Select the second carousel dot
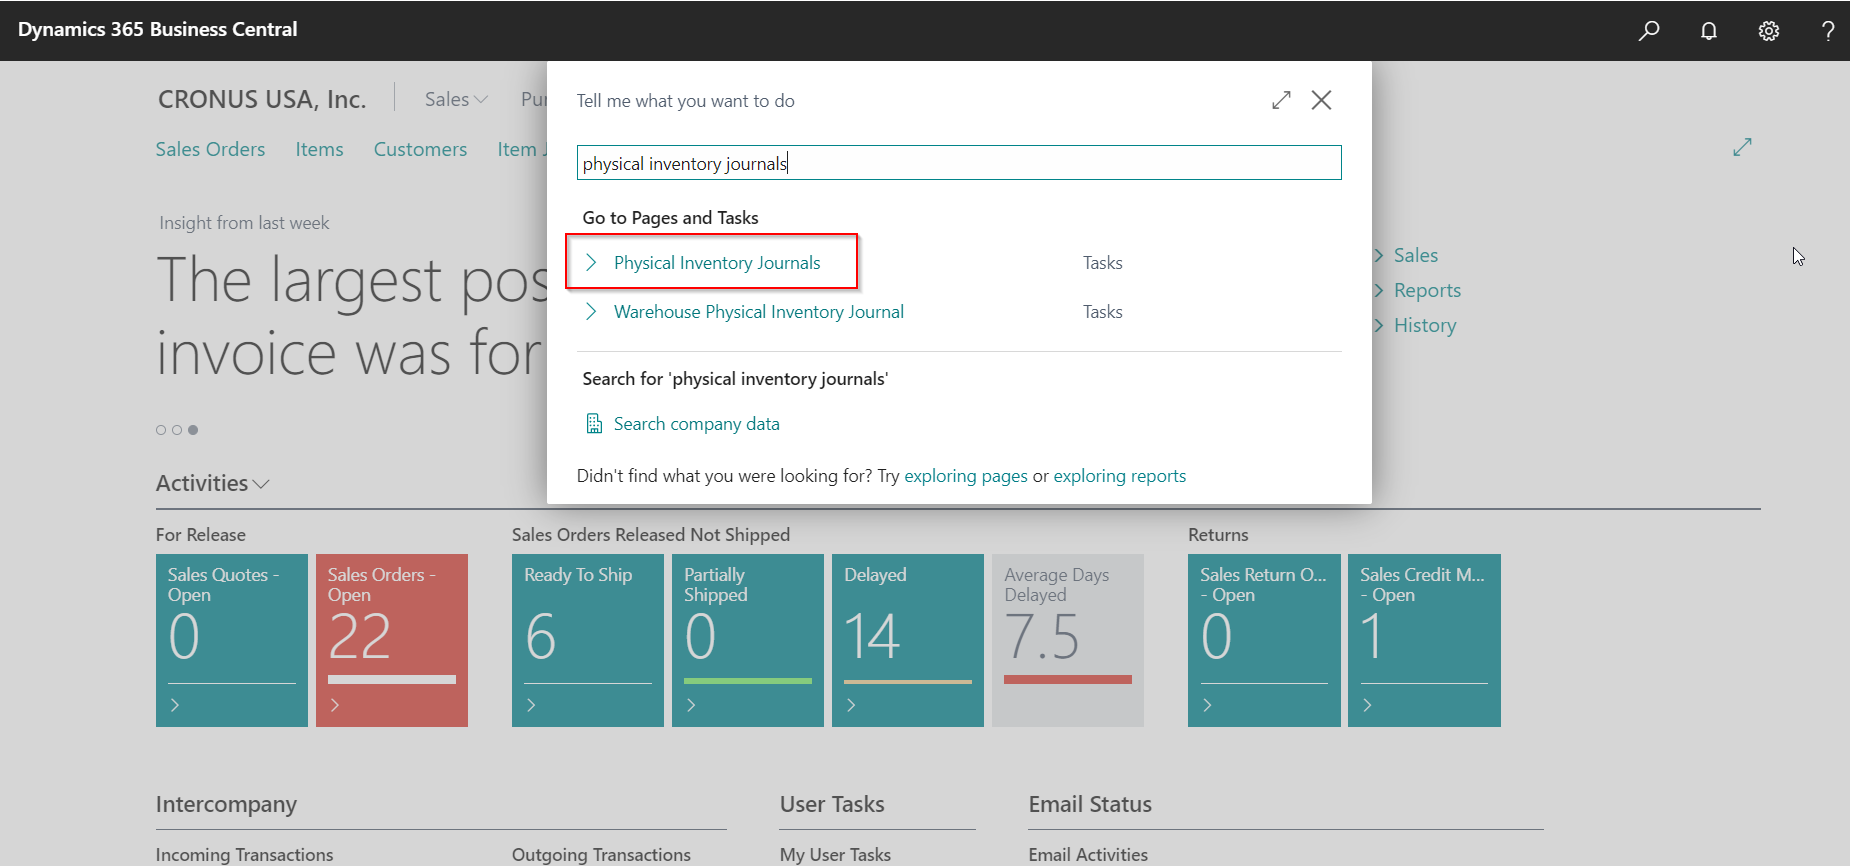 tap(177, 430)
